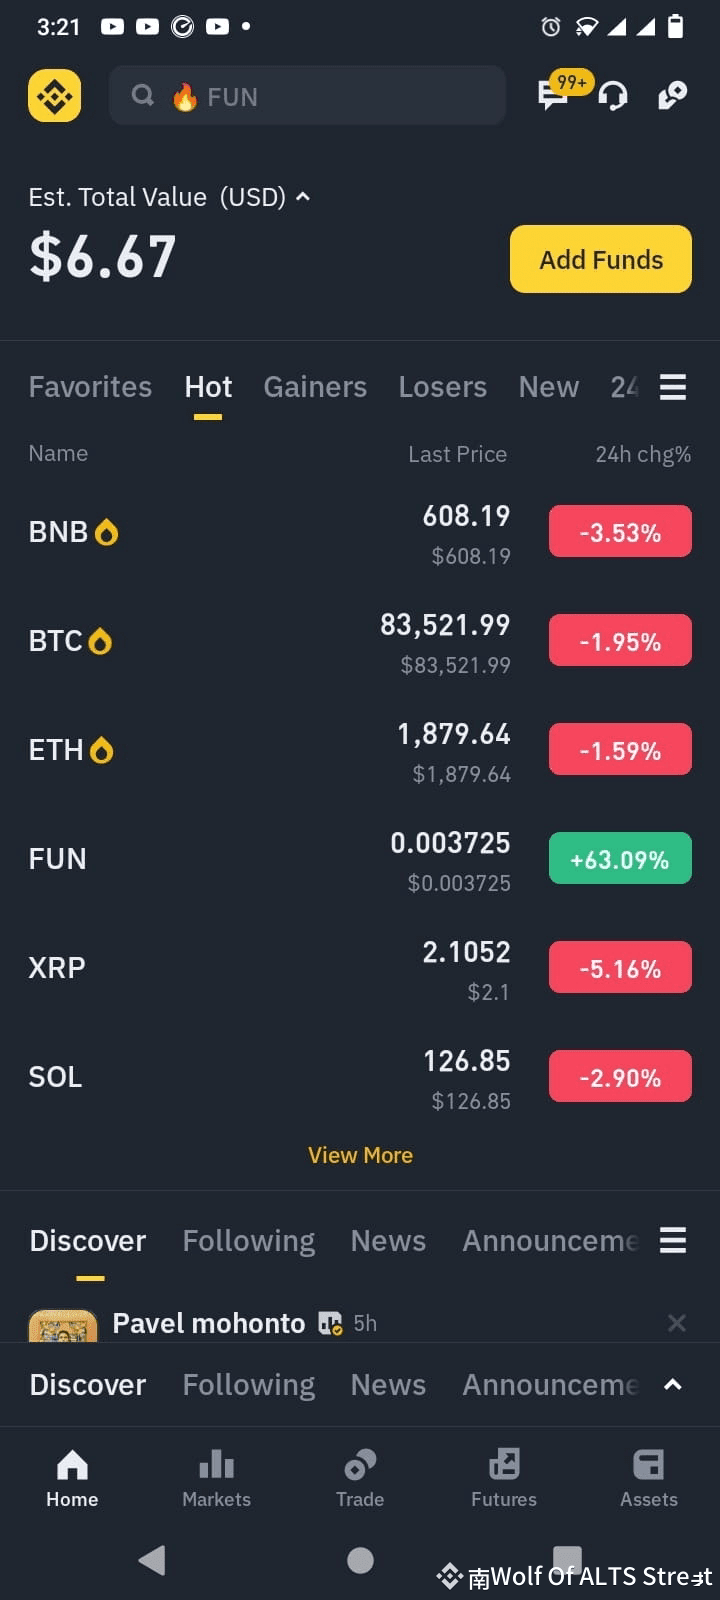720x1600 pixels.
Task: Open the Trade tab icon
Action: coord(360,1465)
